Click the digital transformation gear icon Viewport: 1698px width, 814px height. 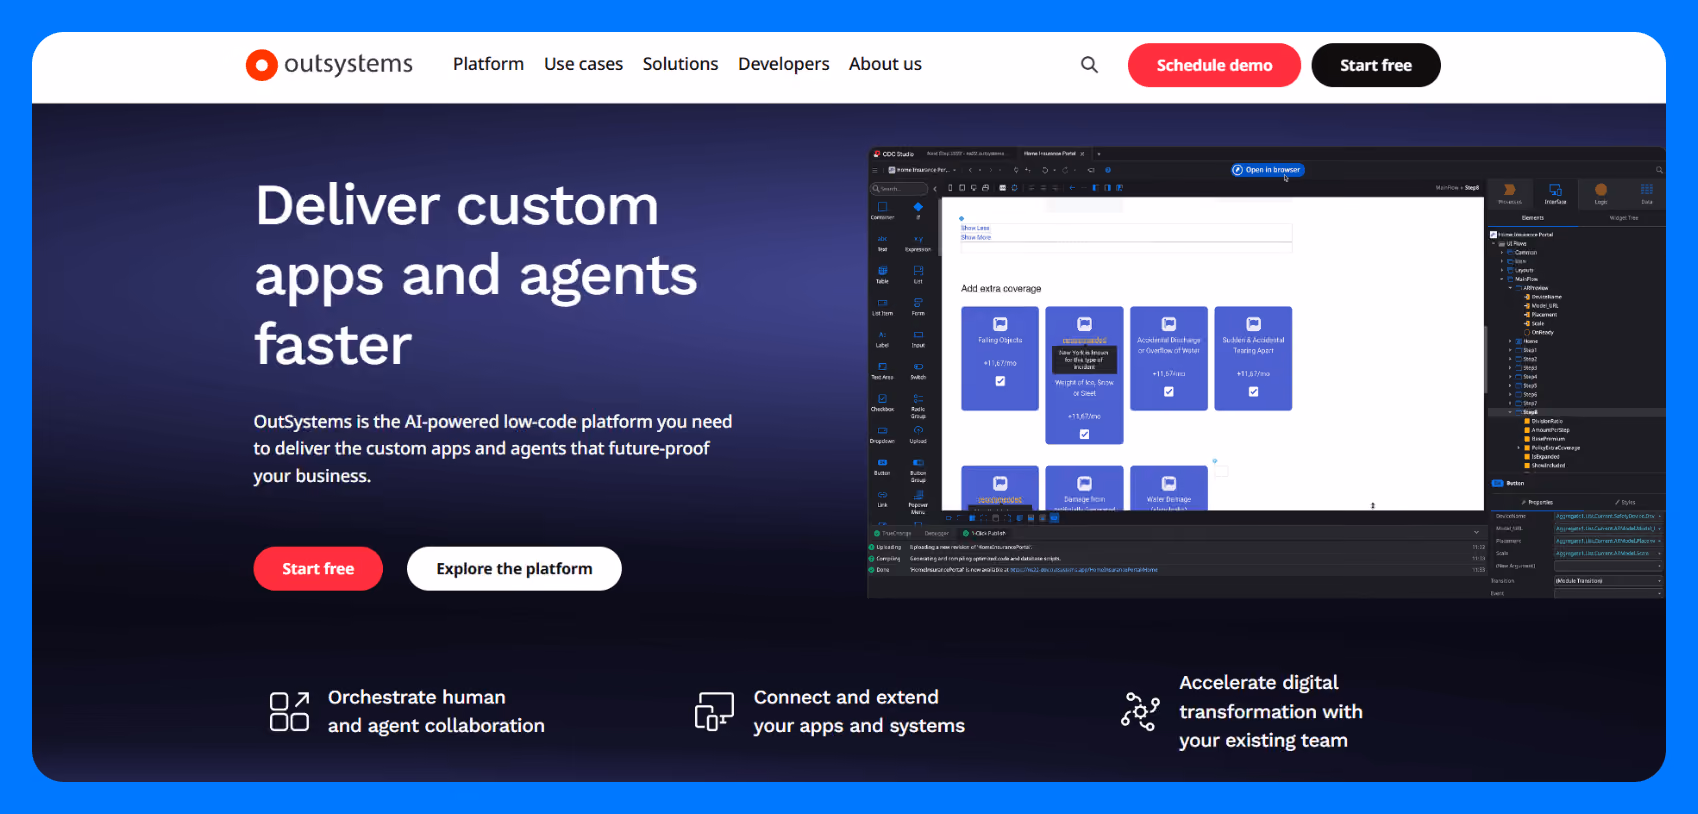click(1140, 711)
